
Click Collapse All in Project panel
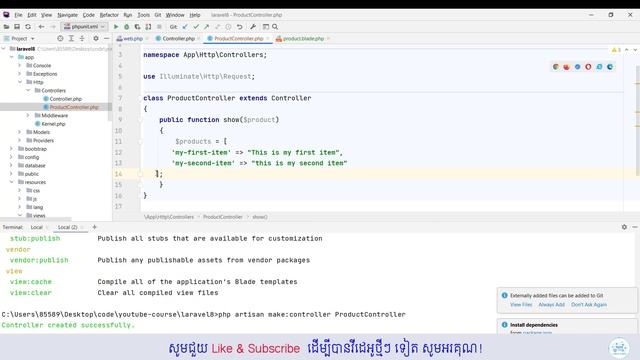(x=82, y=38)
